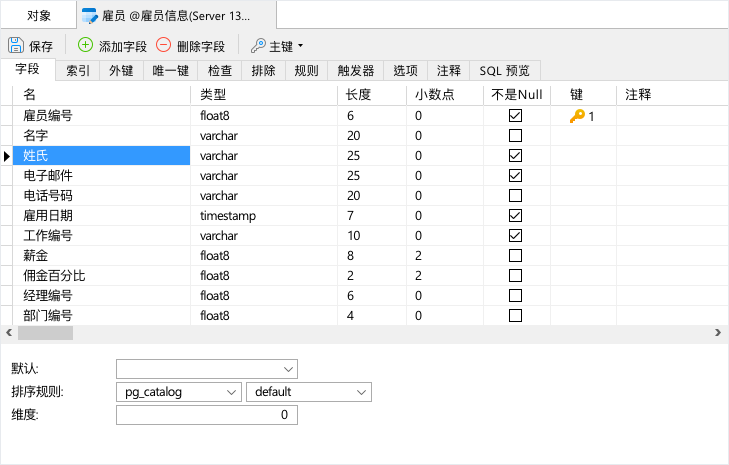This screenshot has height=465, width=729.
Task: Click the table icon on 雇员 tab
Action: (x=89, y=15)
